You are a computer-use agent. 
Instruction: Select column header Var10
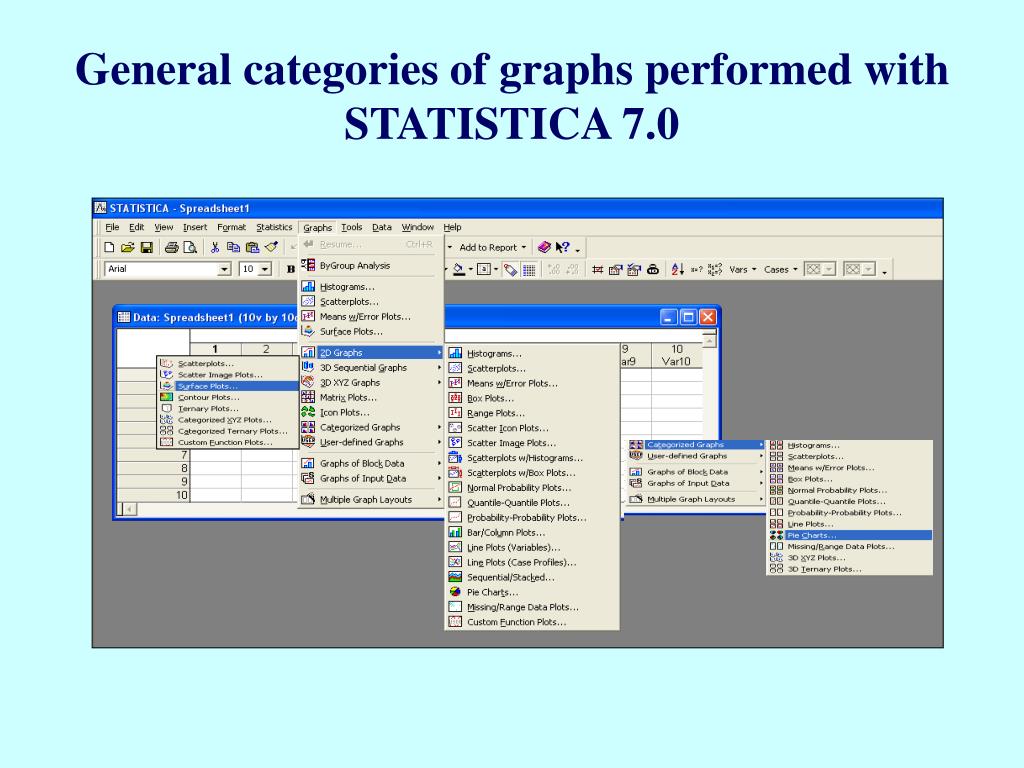click(x=676, y=355)
